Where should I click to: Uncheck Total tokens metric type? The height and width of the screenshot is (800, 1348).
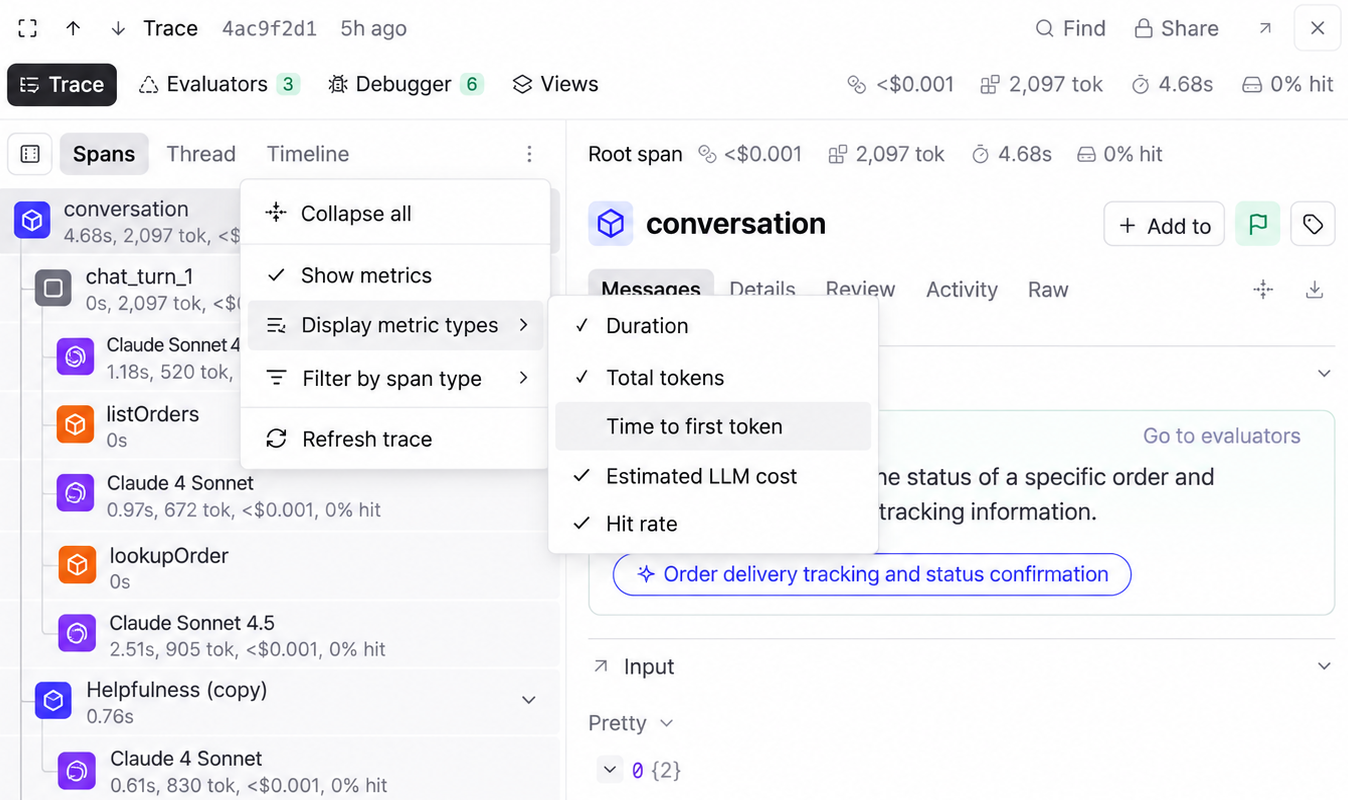coord(713,378)
